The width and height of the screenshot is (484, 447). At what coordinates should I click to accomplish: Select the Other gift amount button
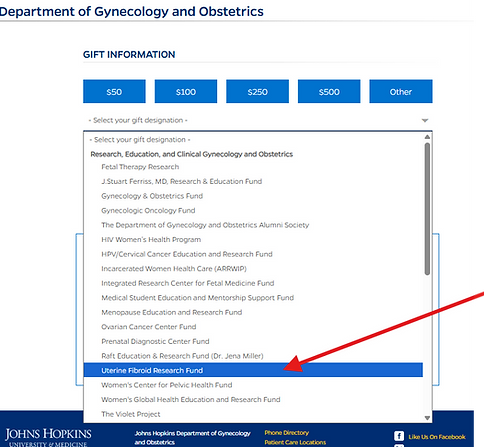[401, 91]
